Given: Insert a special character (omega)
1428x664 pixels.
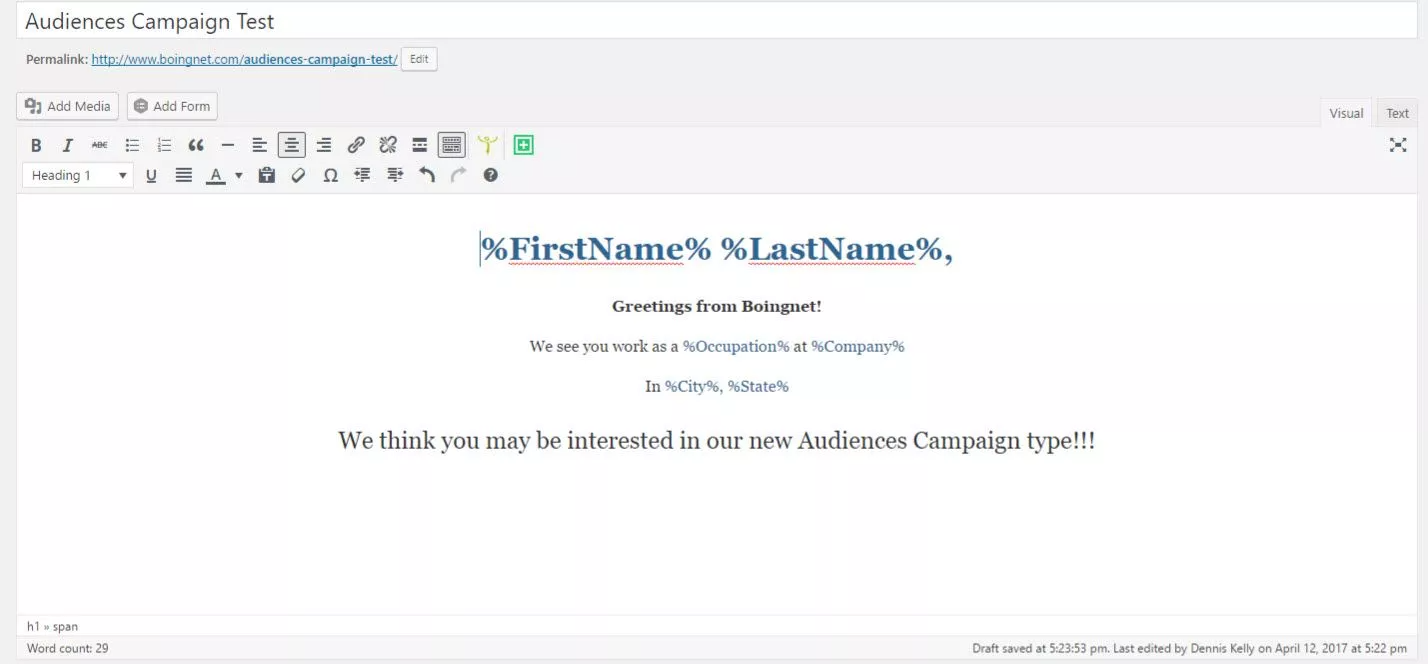Looking at the screenshot, I should tap(331, 175).
